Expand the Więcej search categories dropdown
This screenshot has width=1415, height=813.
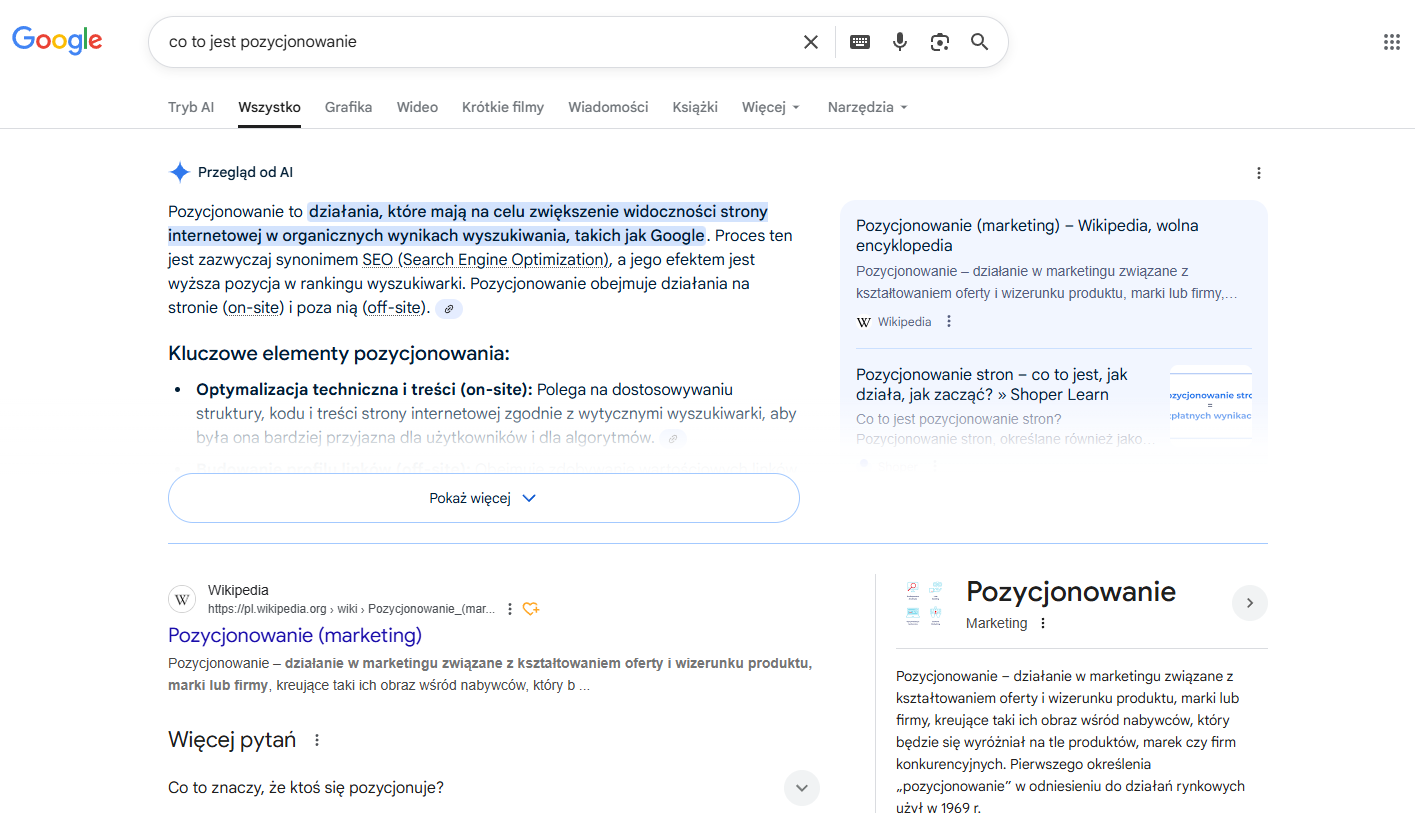[x=771, y=107]
